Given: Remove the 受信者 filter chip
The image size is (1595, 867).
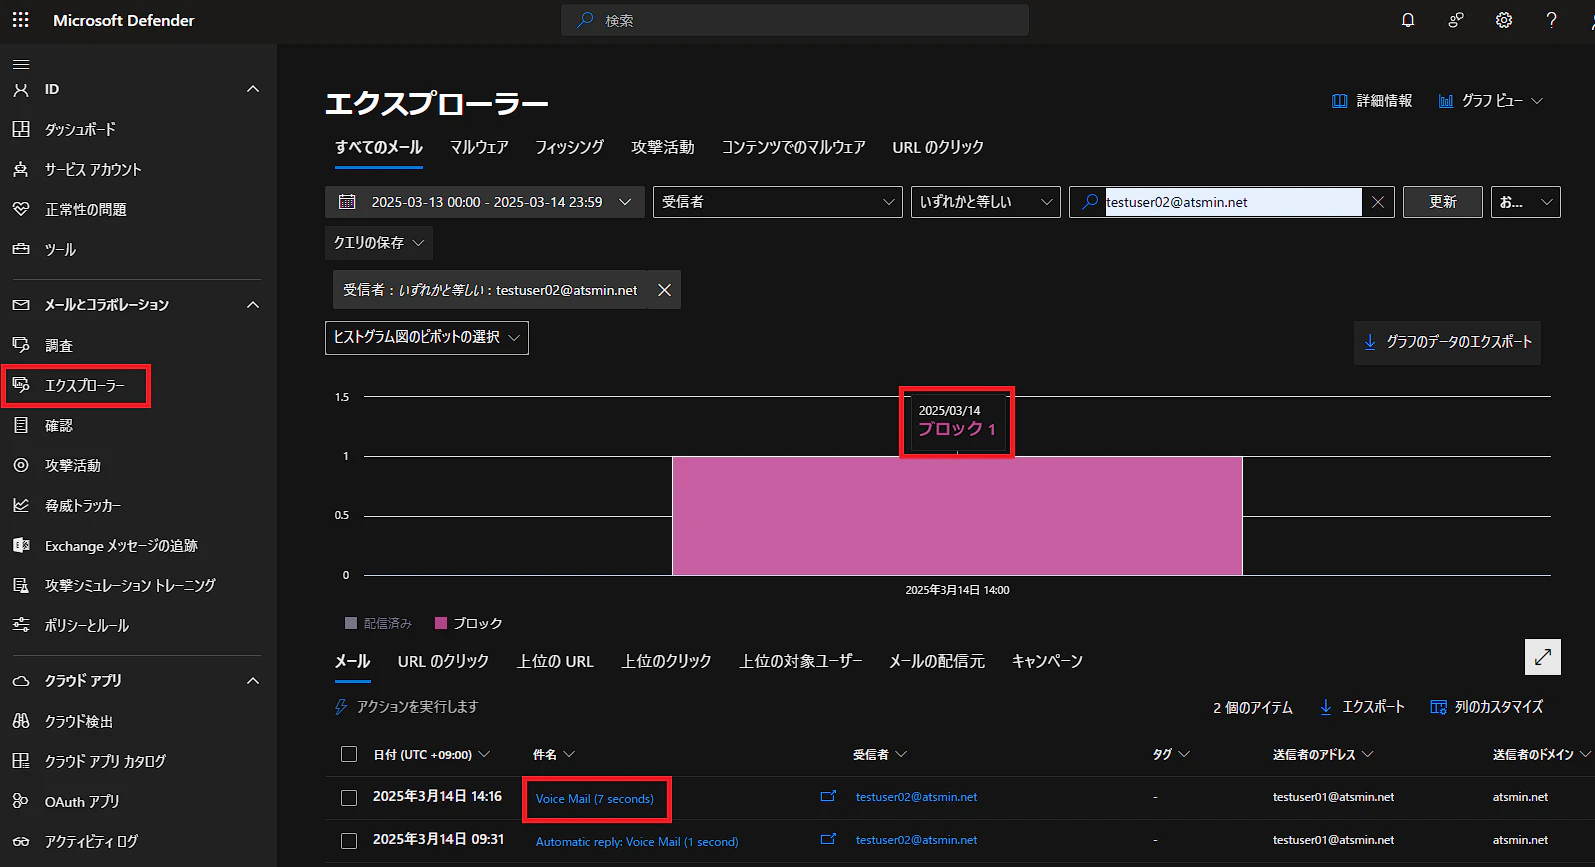Looking at the screenshot, I should pos(664,290).
